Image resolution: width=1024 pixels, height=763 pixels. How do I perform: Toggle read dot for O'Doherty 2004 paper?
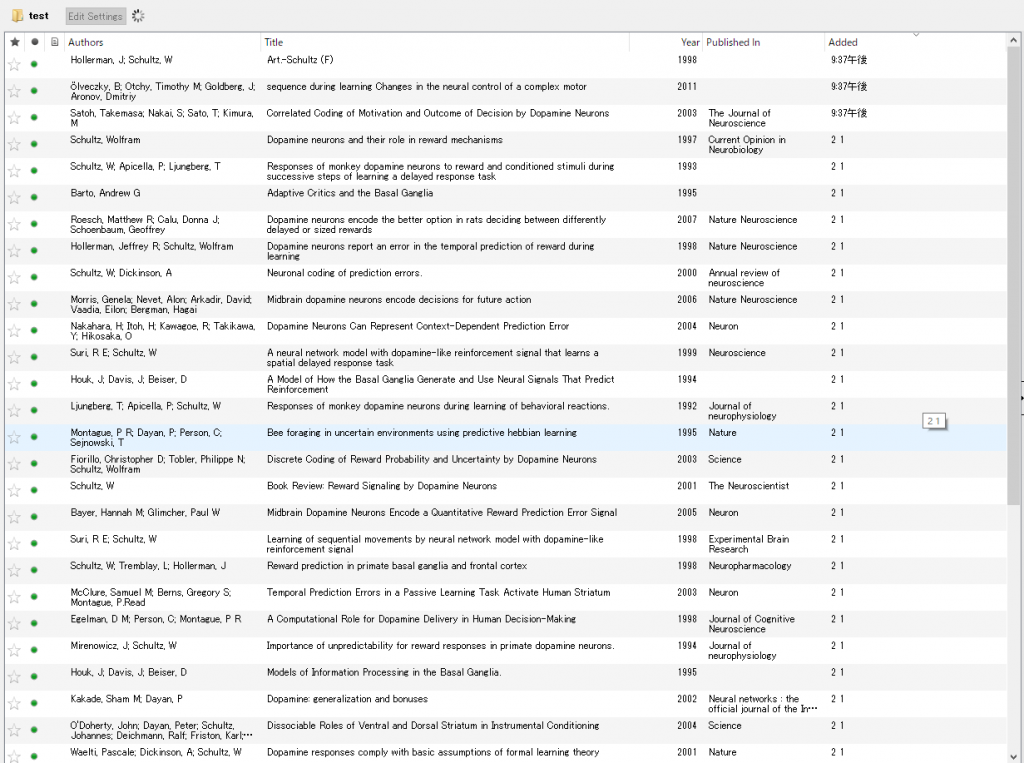(x=34, y=730)
